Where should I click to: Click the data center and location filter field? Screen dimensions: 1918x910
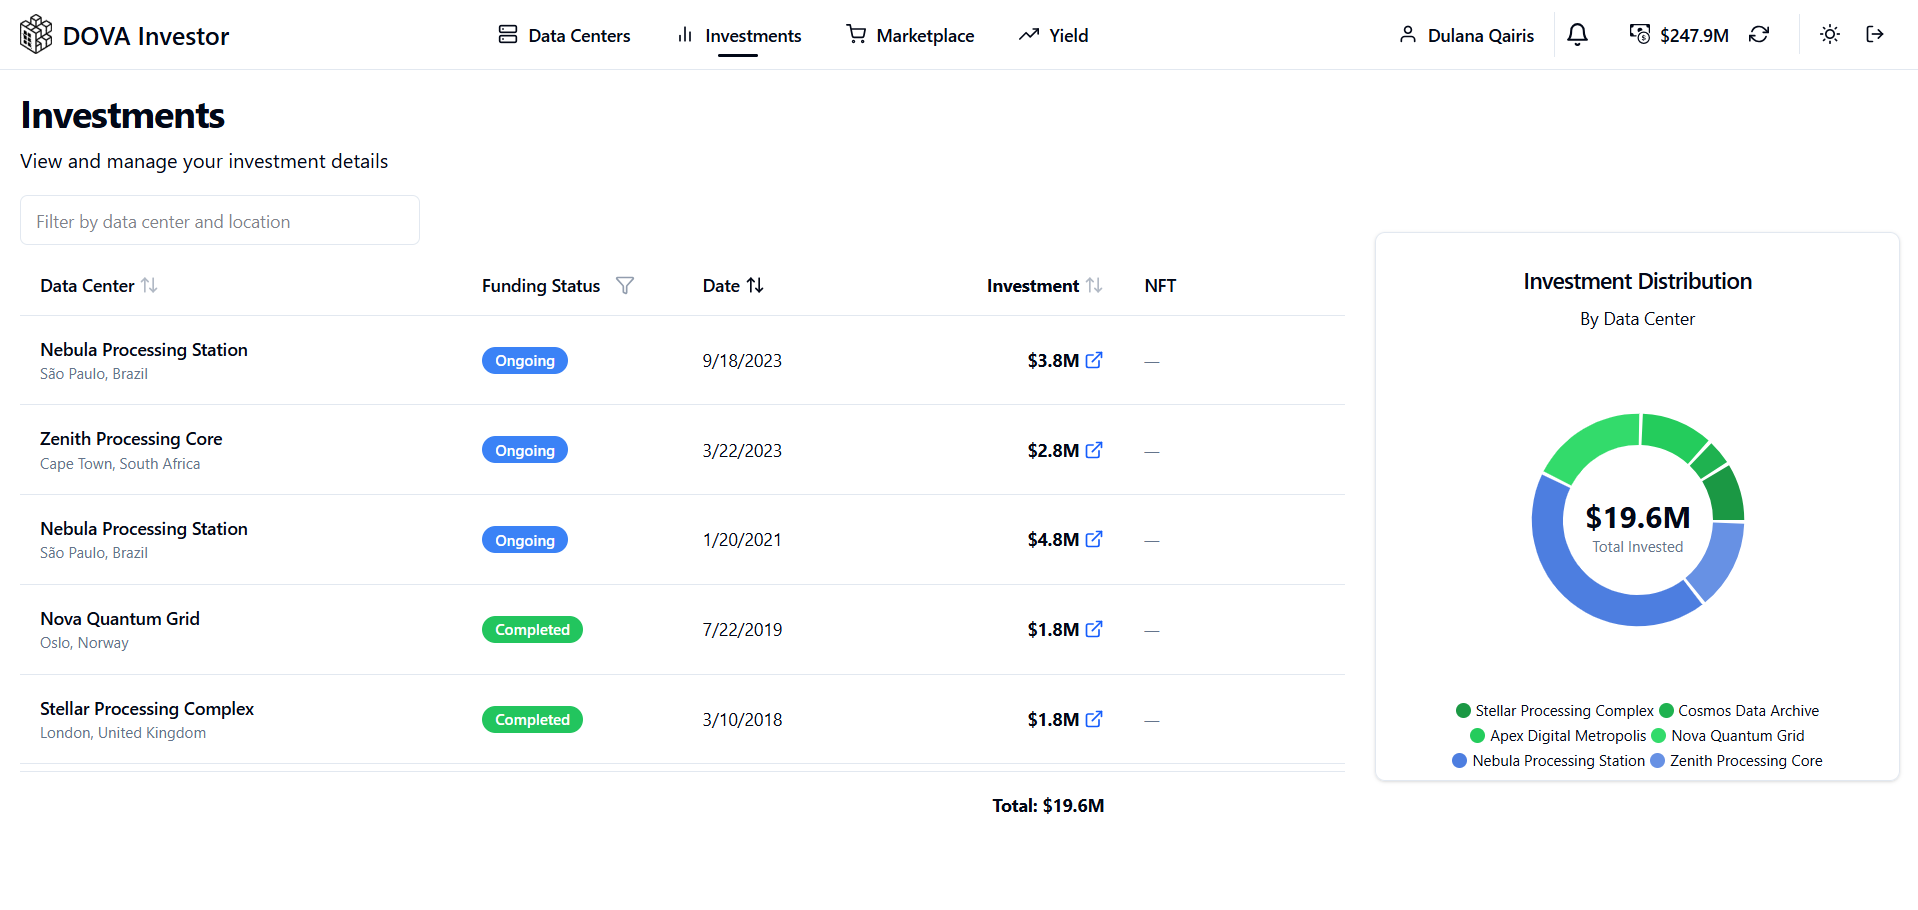tap(219, 220)
